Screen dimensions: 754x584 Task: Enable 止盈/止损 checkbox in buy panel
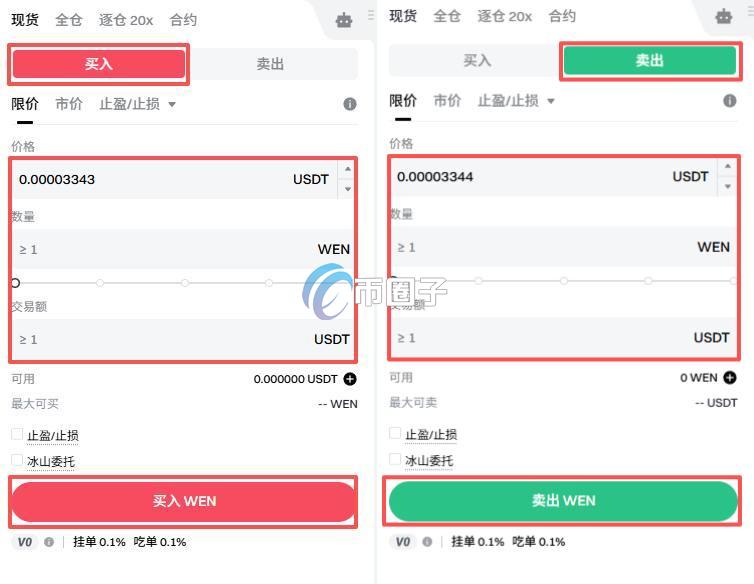pyautogui.click(x=17, y=434)
